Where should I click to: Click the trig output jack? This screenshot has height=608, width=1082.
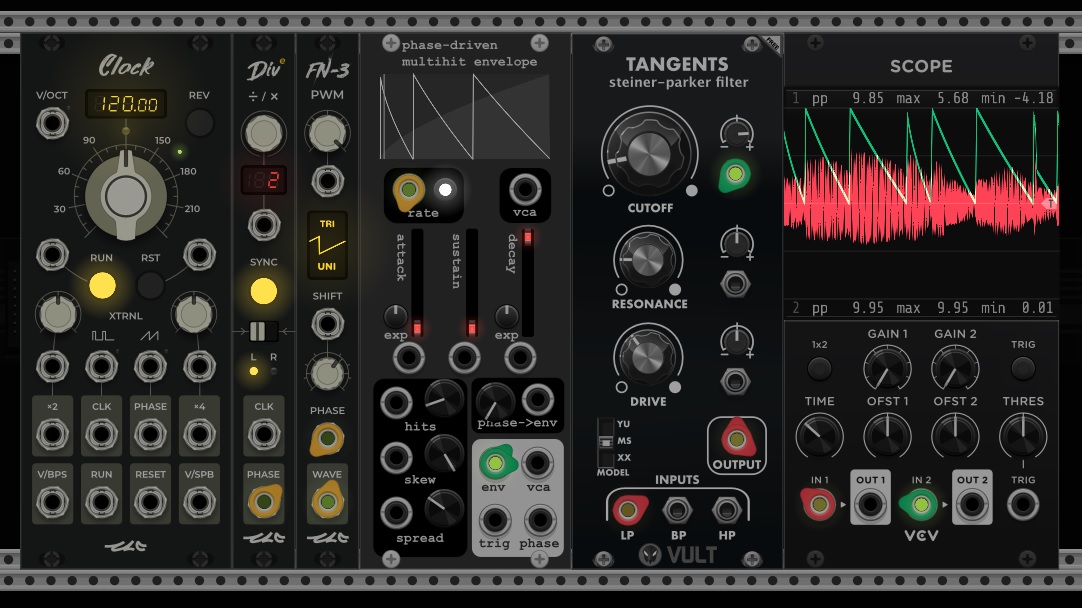495,520
